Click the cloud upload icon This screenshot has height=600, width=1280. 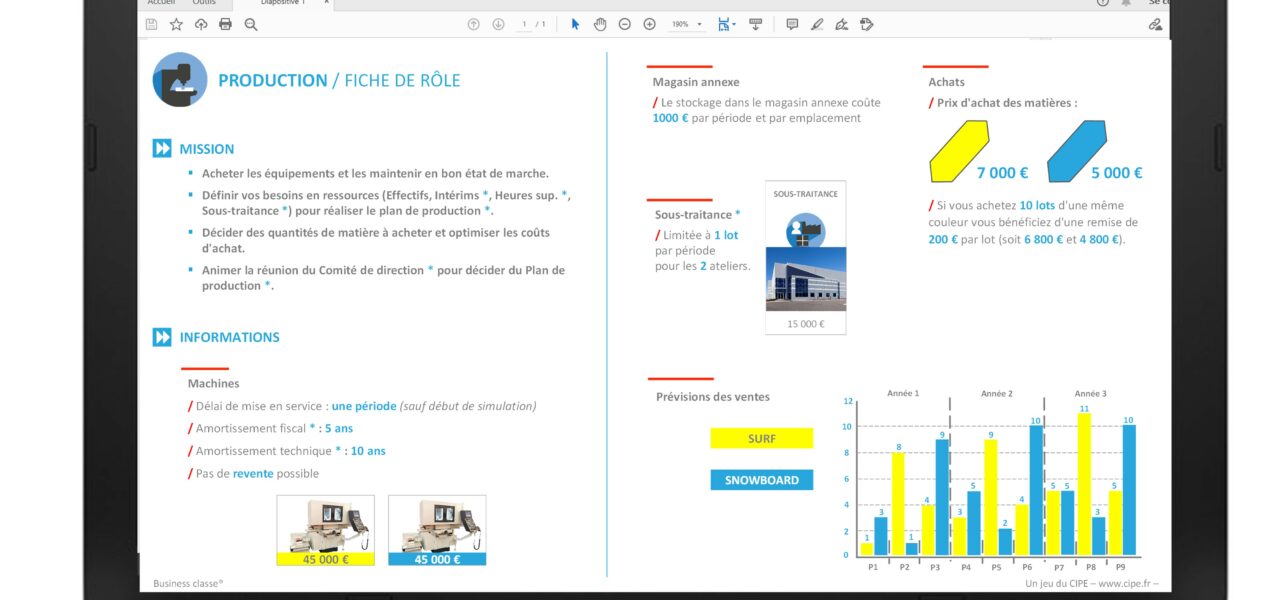click(201, 24)
